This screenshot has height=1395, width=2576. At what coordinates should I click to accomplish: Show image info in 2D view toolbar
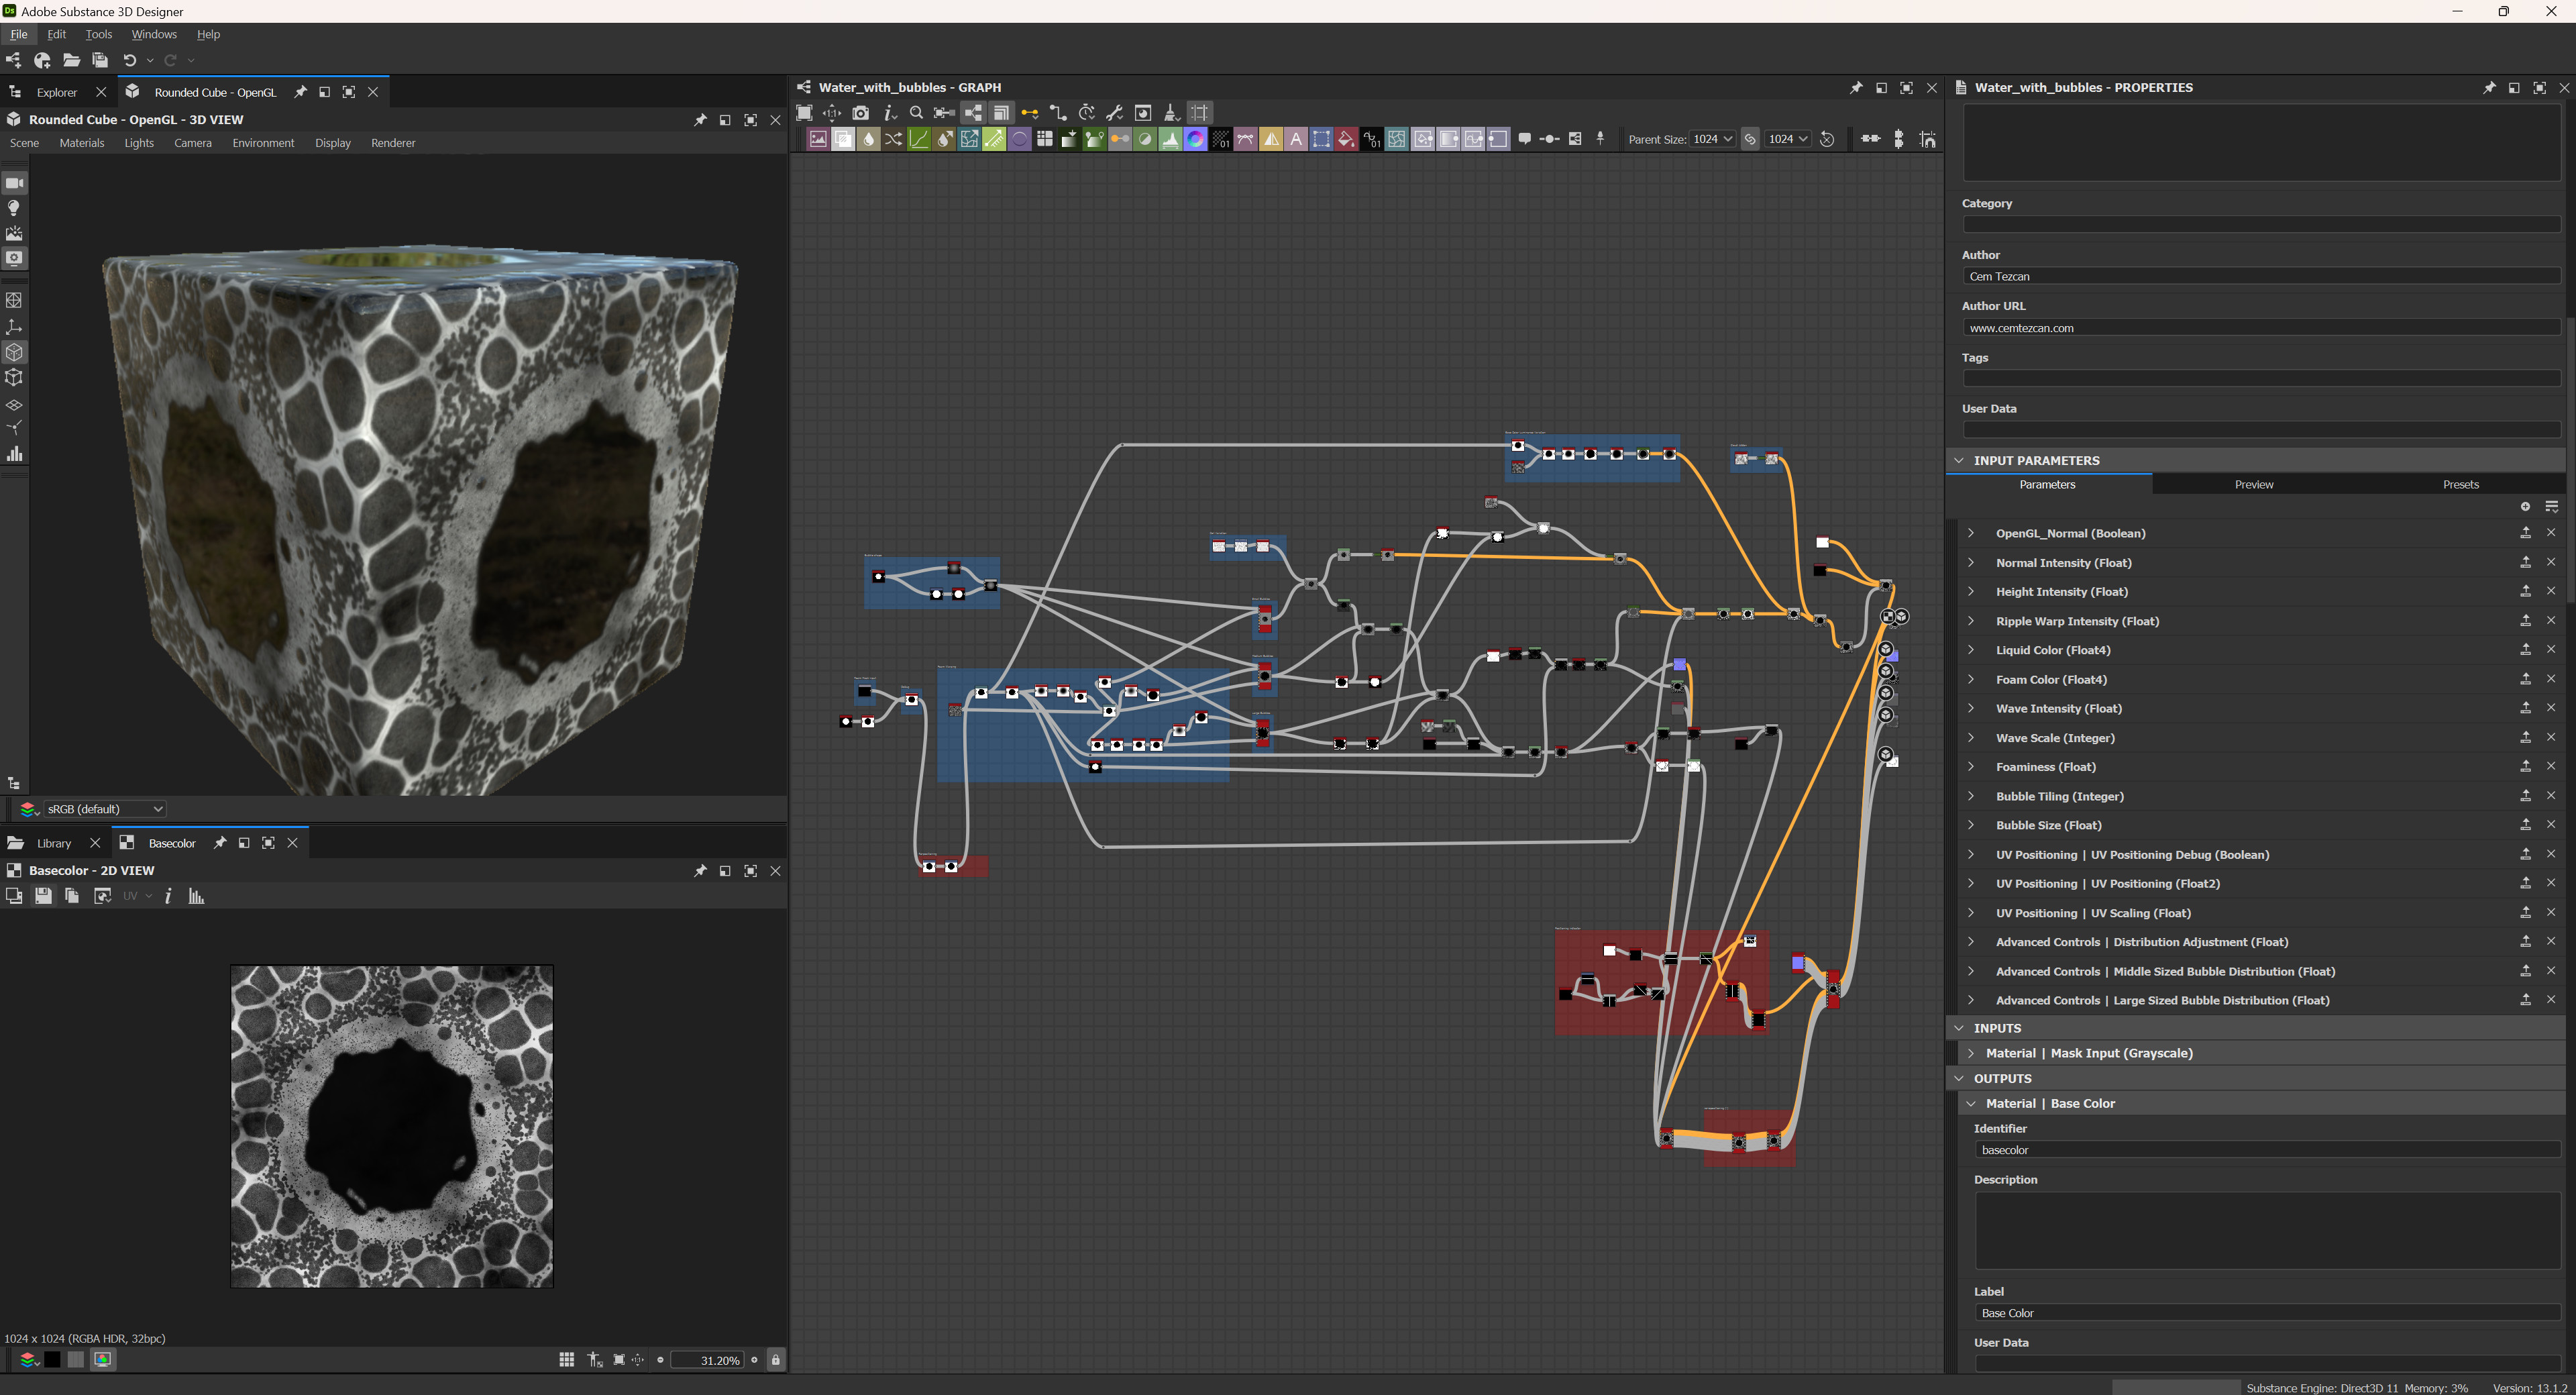pos(168,896)
